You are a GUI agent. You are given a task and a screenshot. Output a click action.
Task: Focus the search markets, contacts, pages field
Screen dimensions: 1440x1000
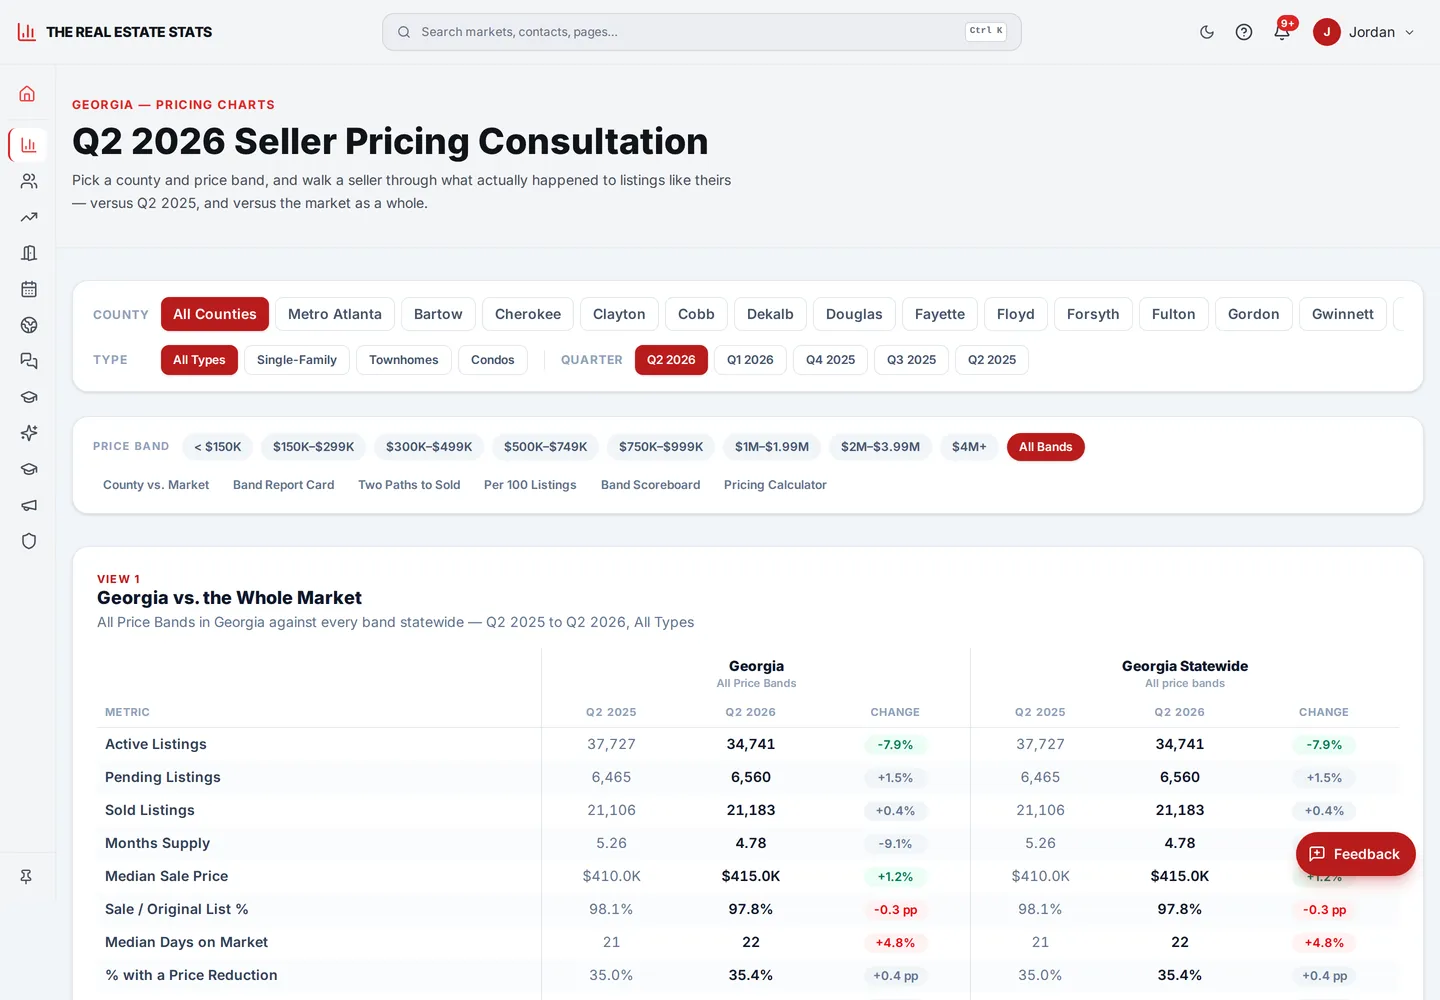[x=702, y=32]
